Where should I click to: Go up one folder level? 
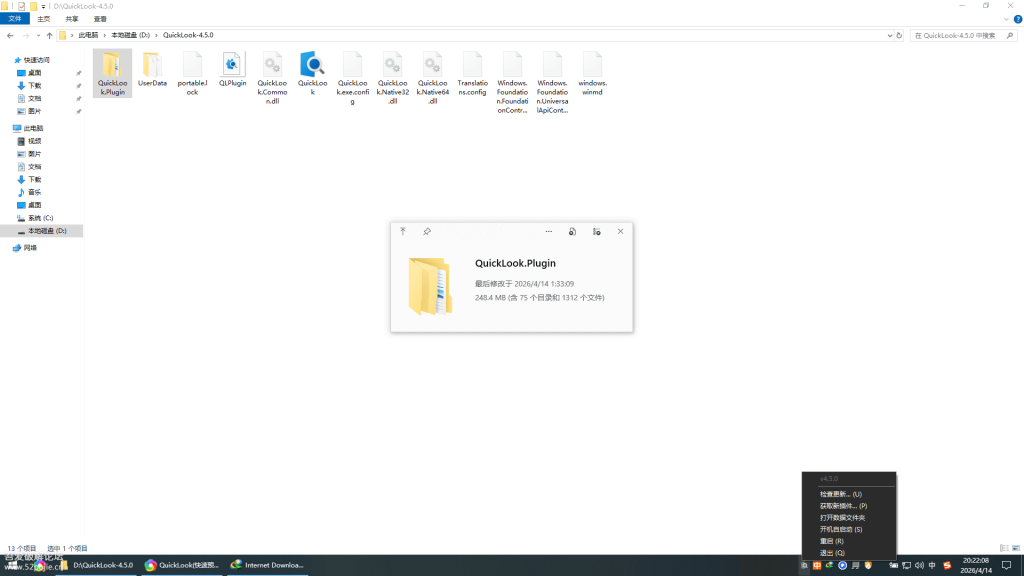pos(50,35)
